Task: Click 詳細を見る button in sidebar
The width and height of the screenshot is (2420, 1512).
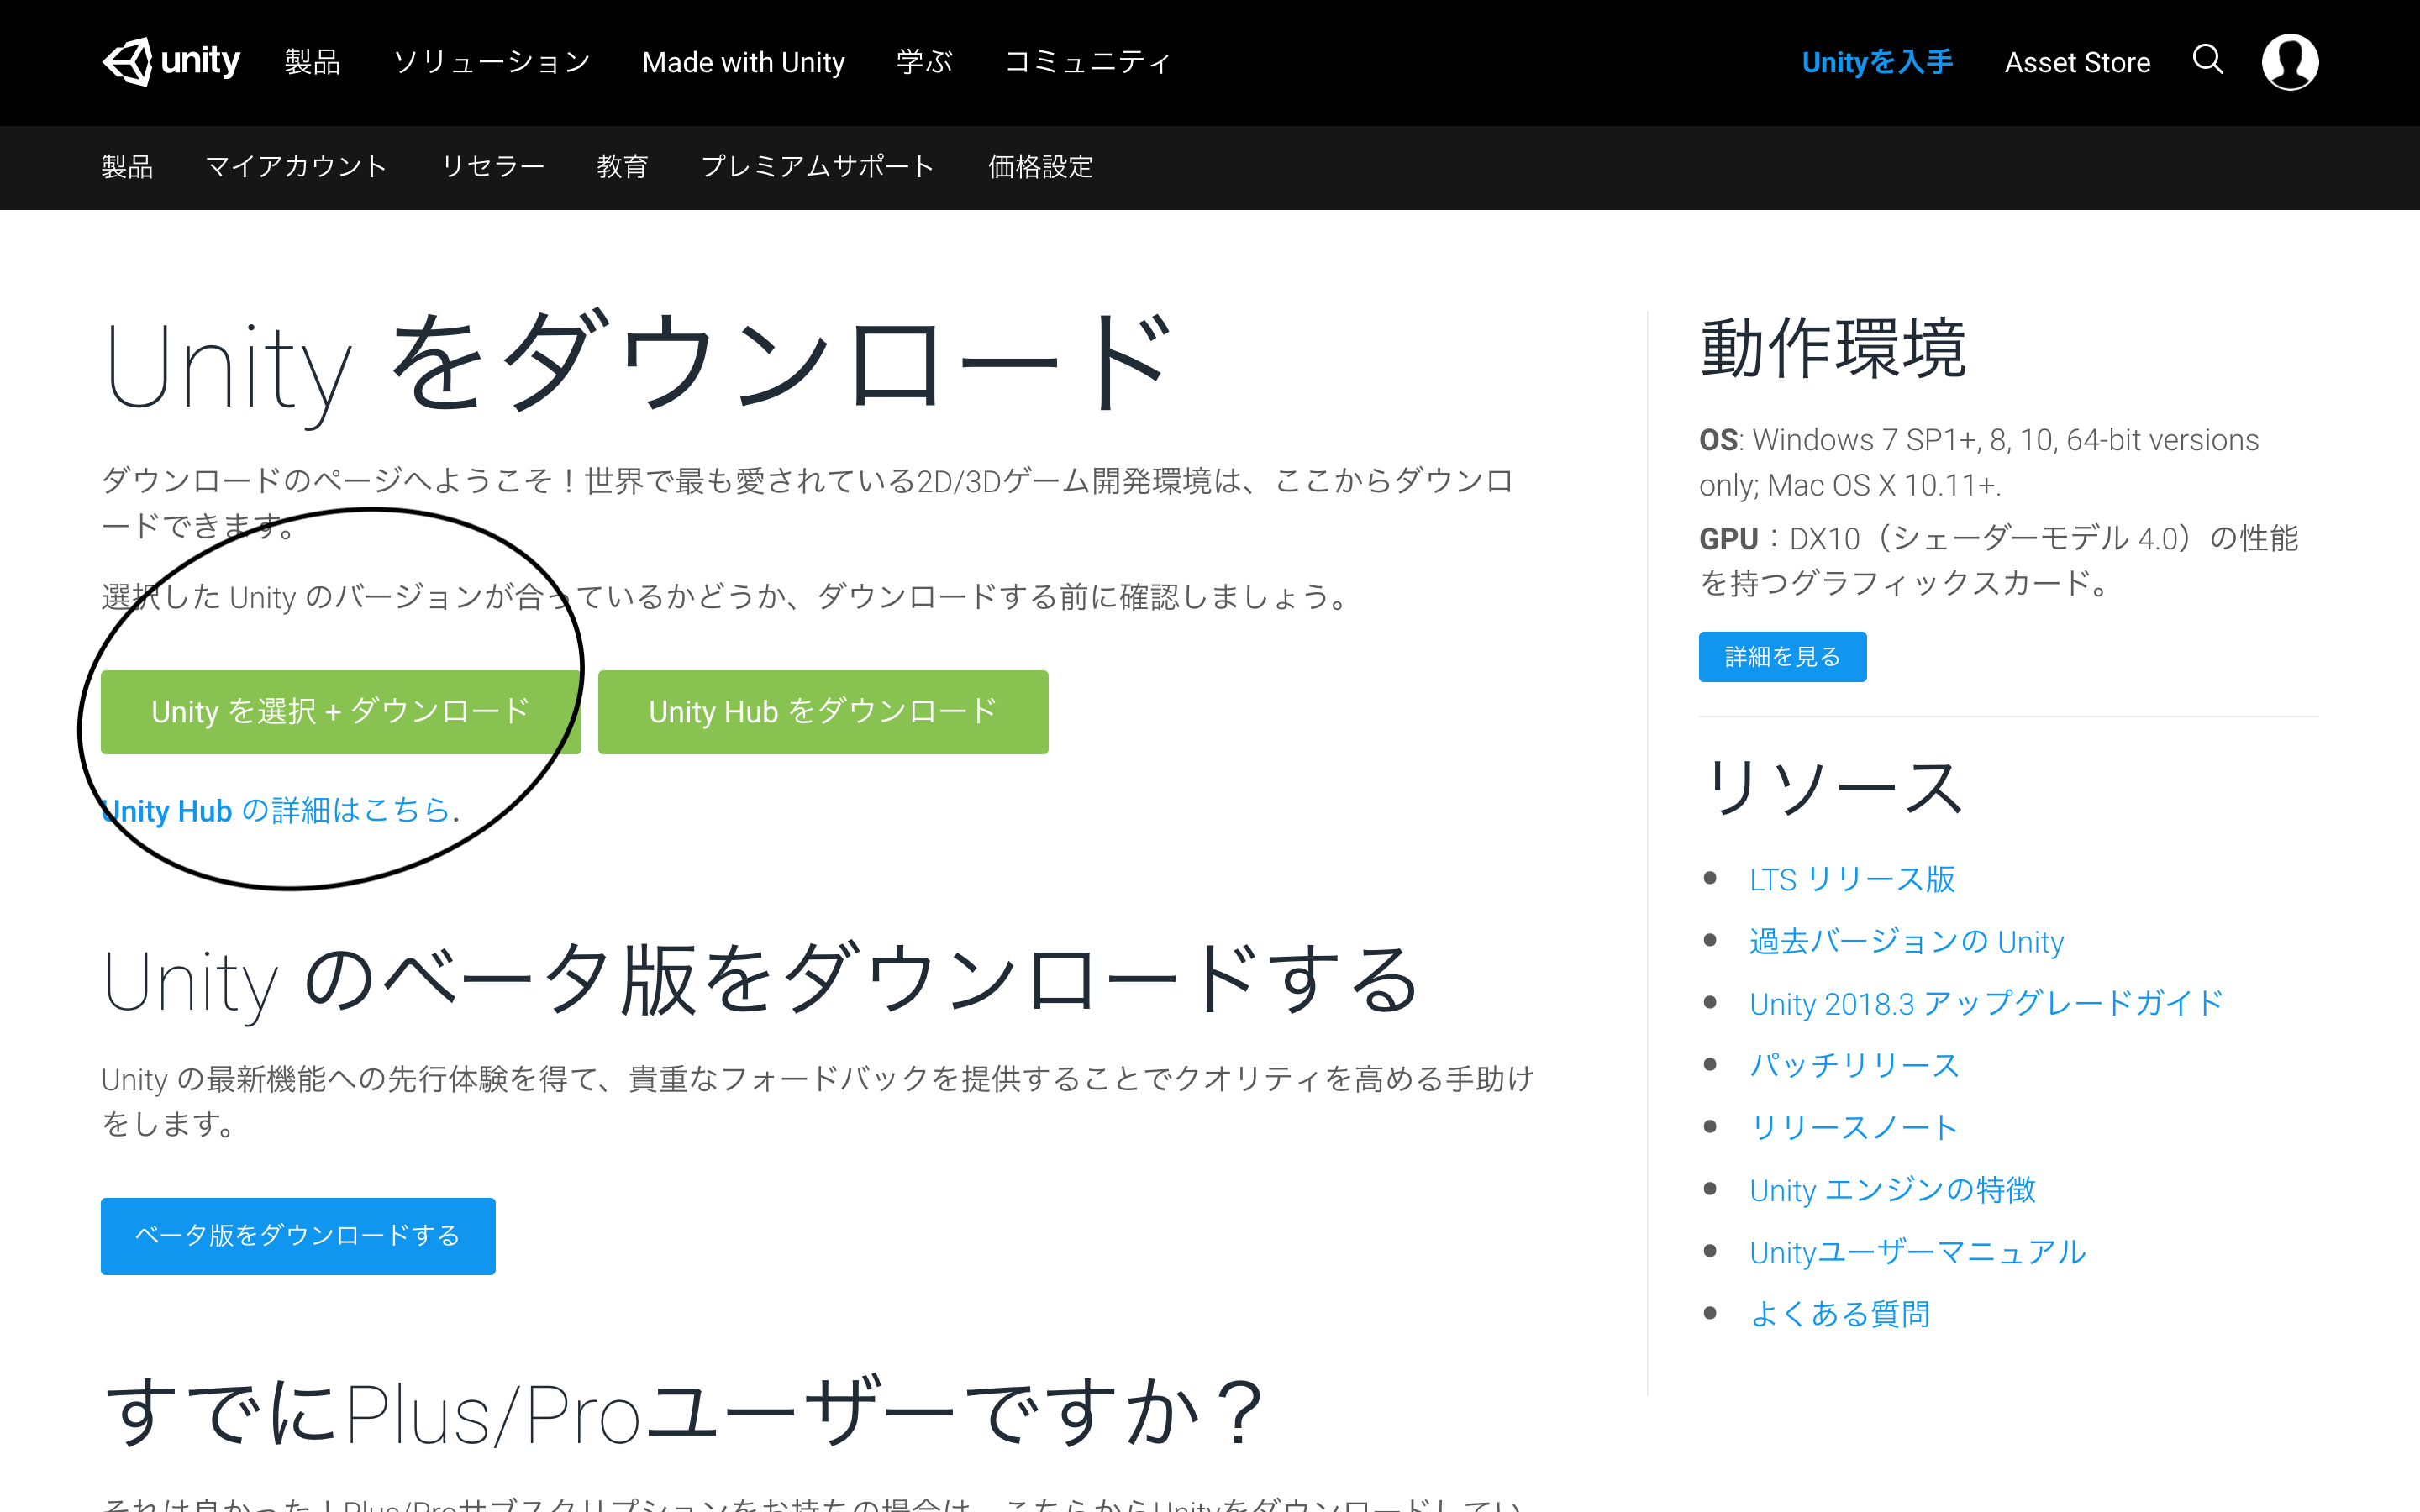Action: (x=1782, y=659)
